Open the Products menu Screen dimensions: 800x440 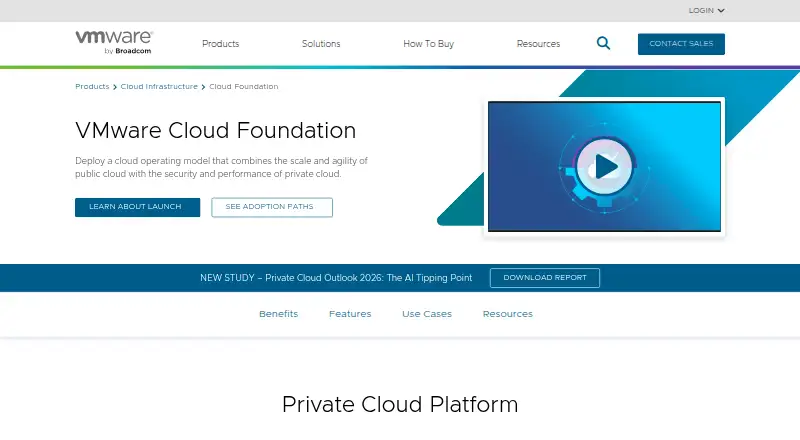coord(220,44)
